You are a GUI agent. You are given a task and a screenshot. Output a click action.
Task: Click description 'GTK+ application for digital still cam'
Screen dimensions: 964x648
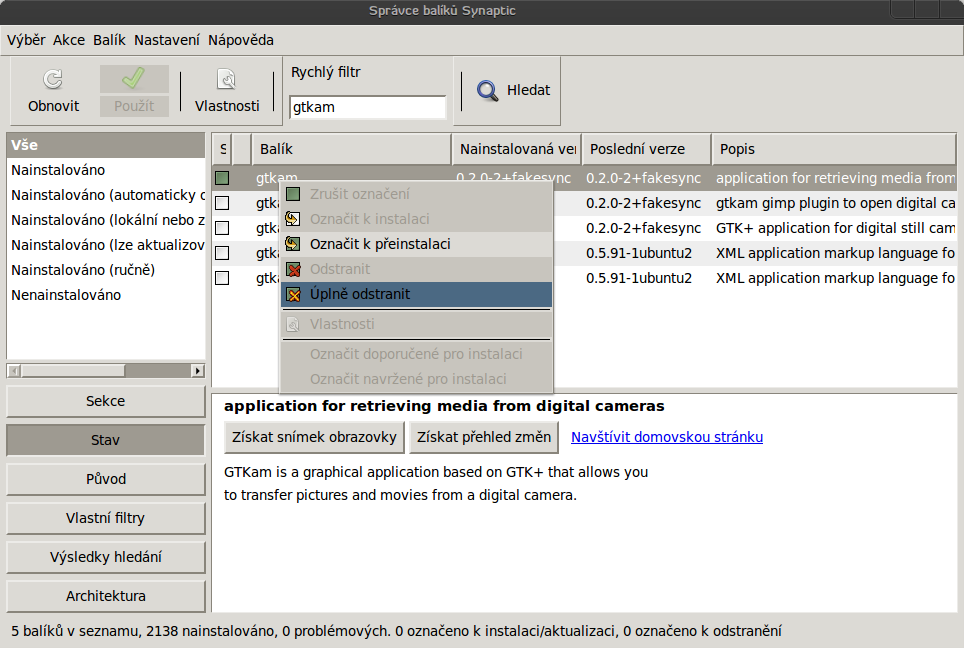836,228
